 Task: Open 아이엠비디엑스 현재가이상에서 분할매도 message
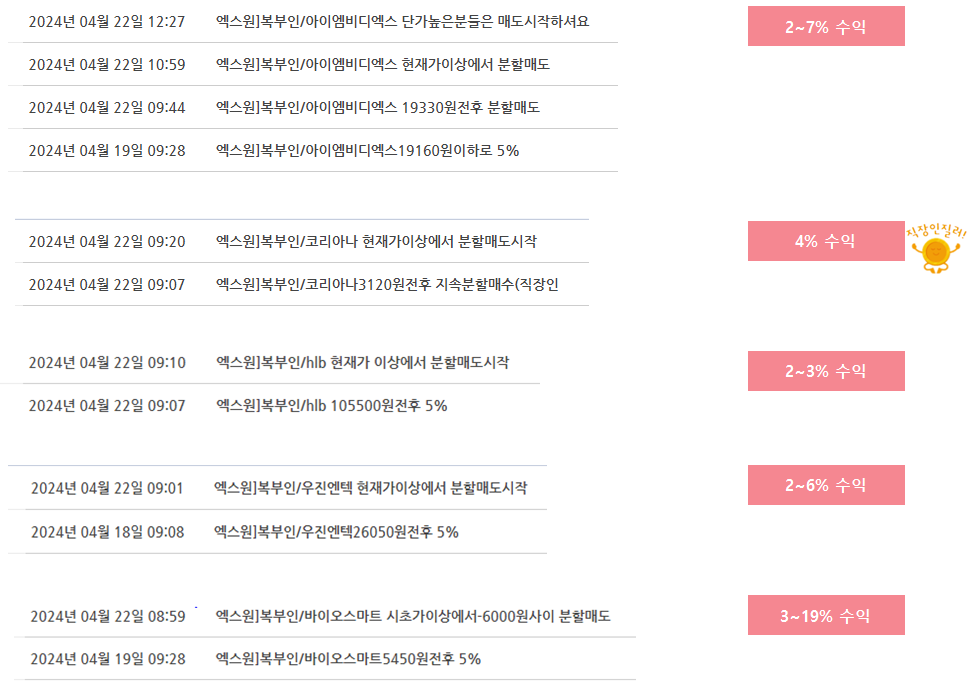tap(383, 64)
